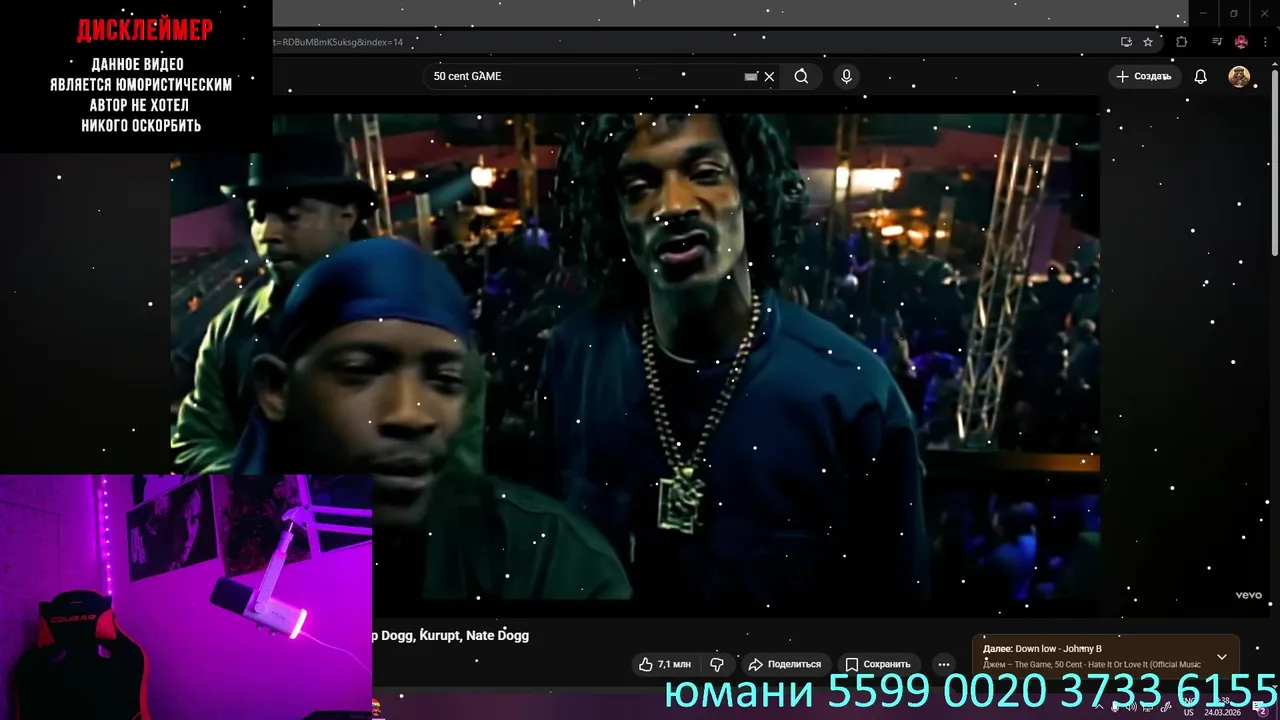Minimize the browser window

1203,13
